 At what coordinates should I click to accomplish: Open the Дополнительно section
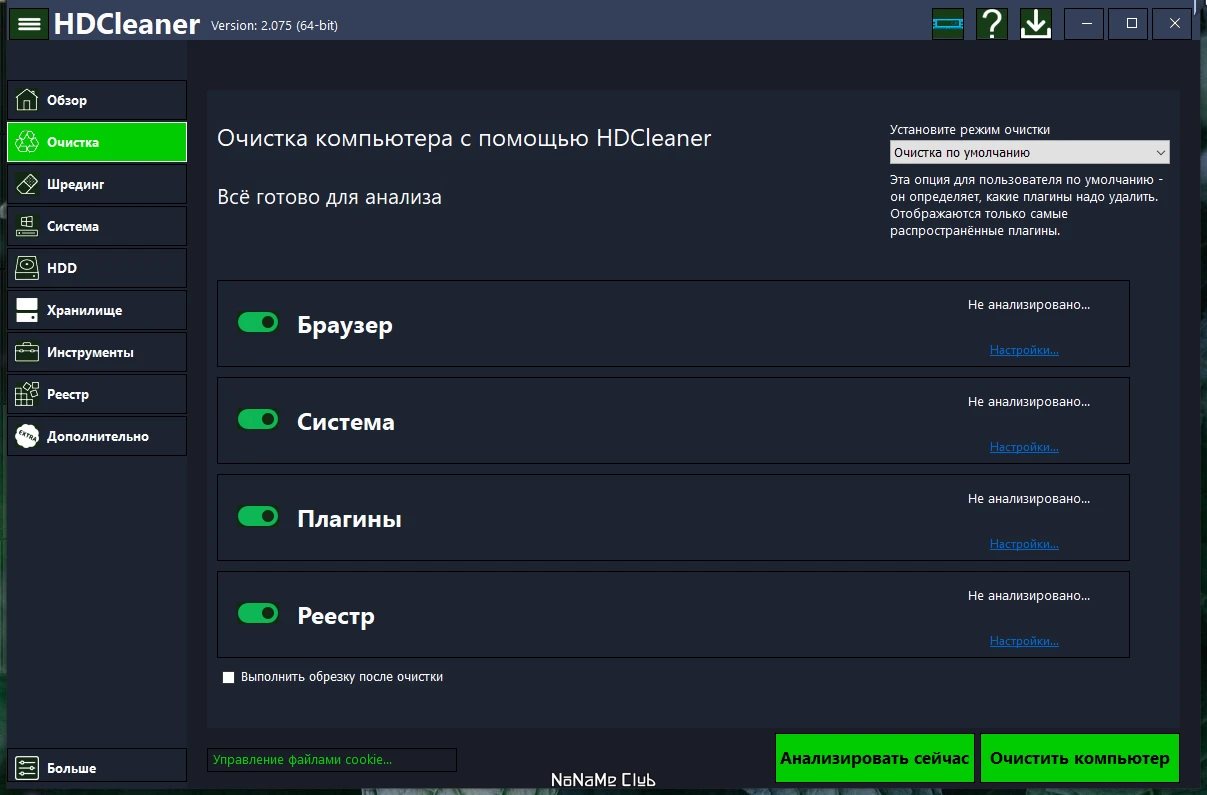click(x=97, y=436)
